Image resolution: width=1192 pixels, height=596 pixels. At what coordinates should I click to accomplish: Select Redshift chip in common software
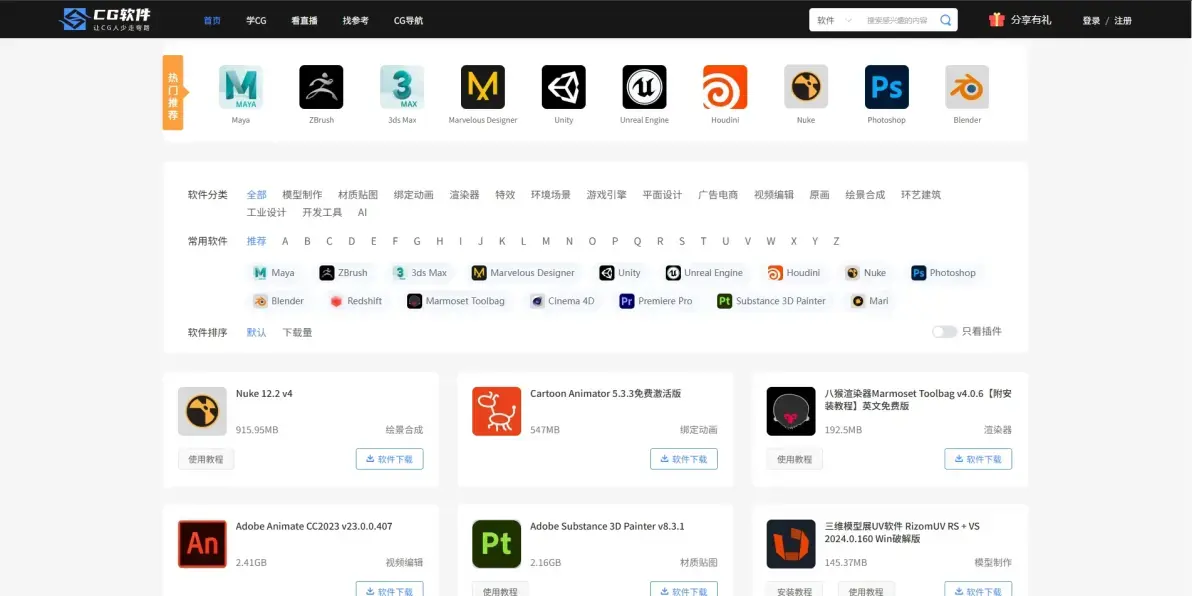pyautogui.click(x=356, y=301)
